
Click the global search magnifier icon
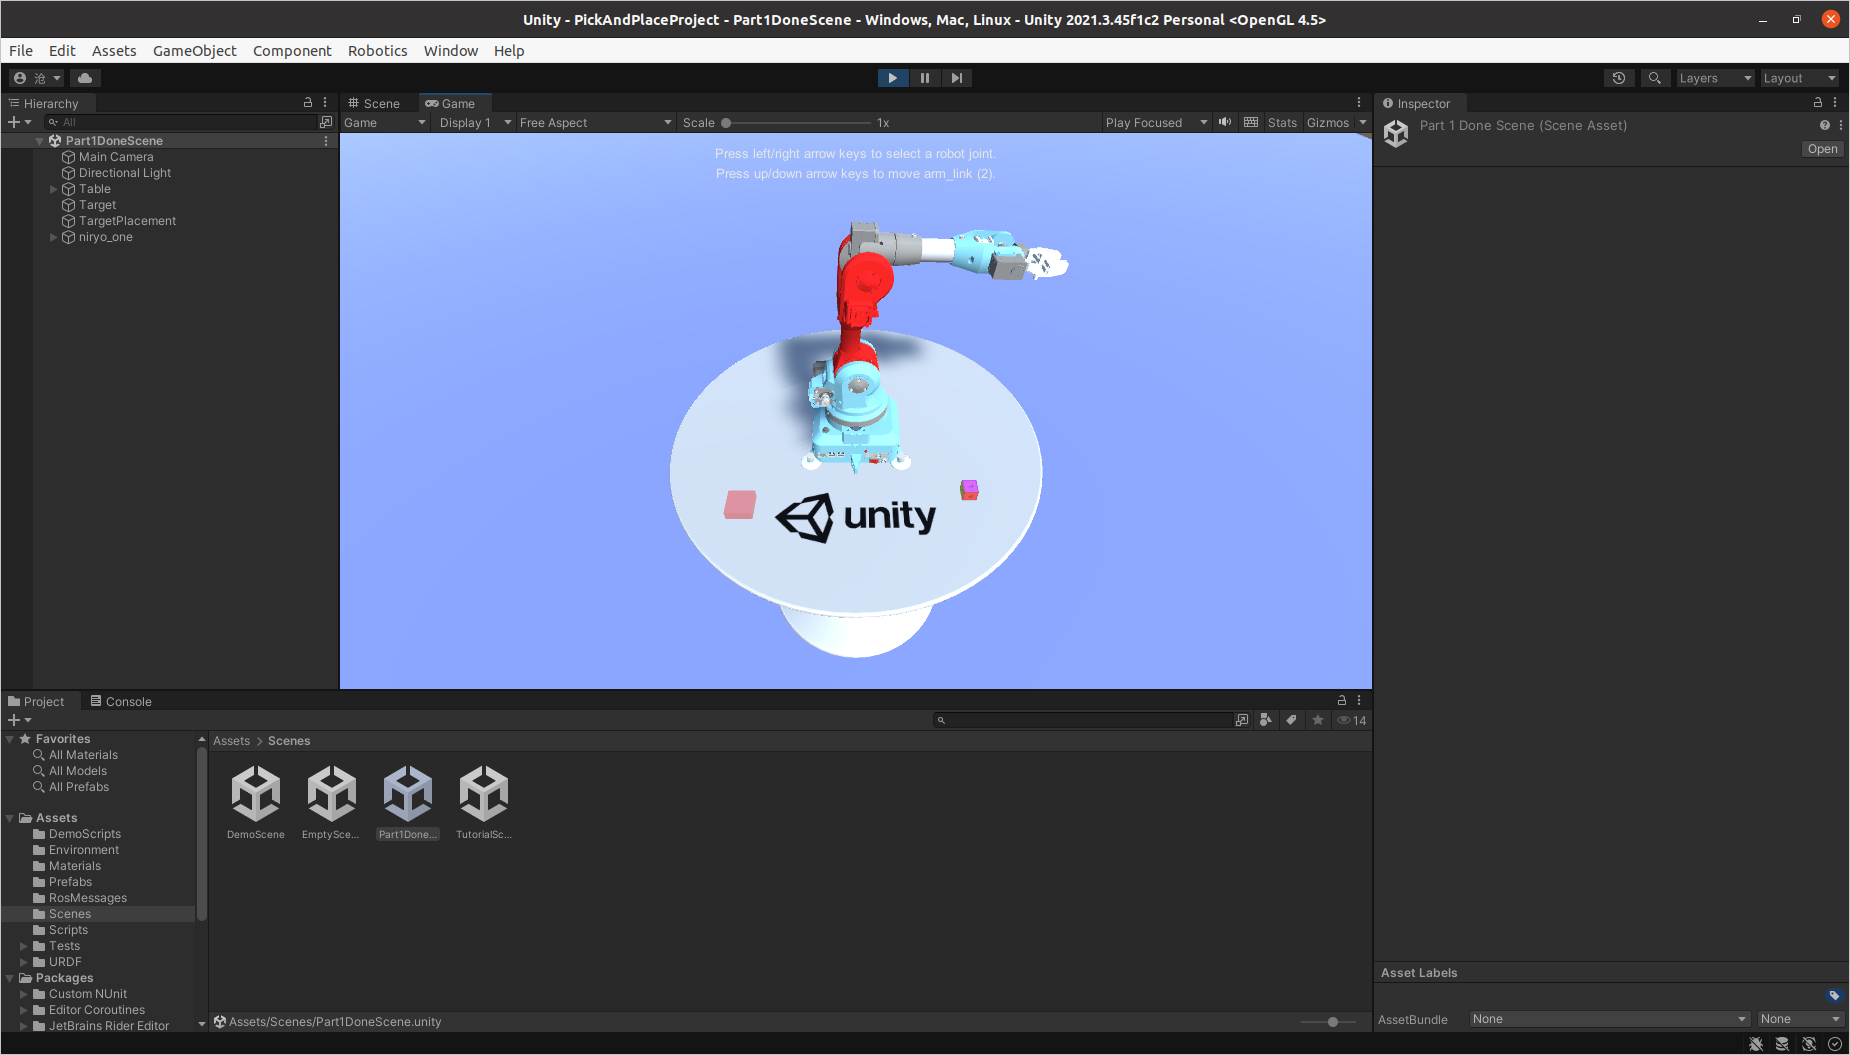tap(1655, 78)
